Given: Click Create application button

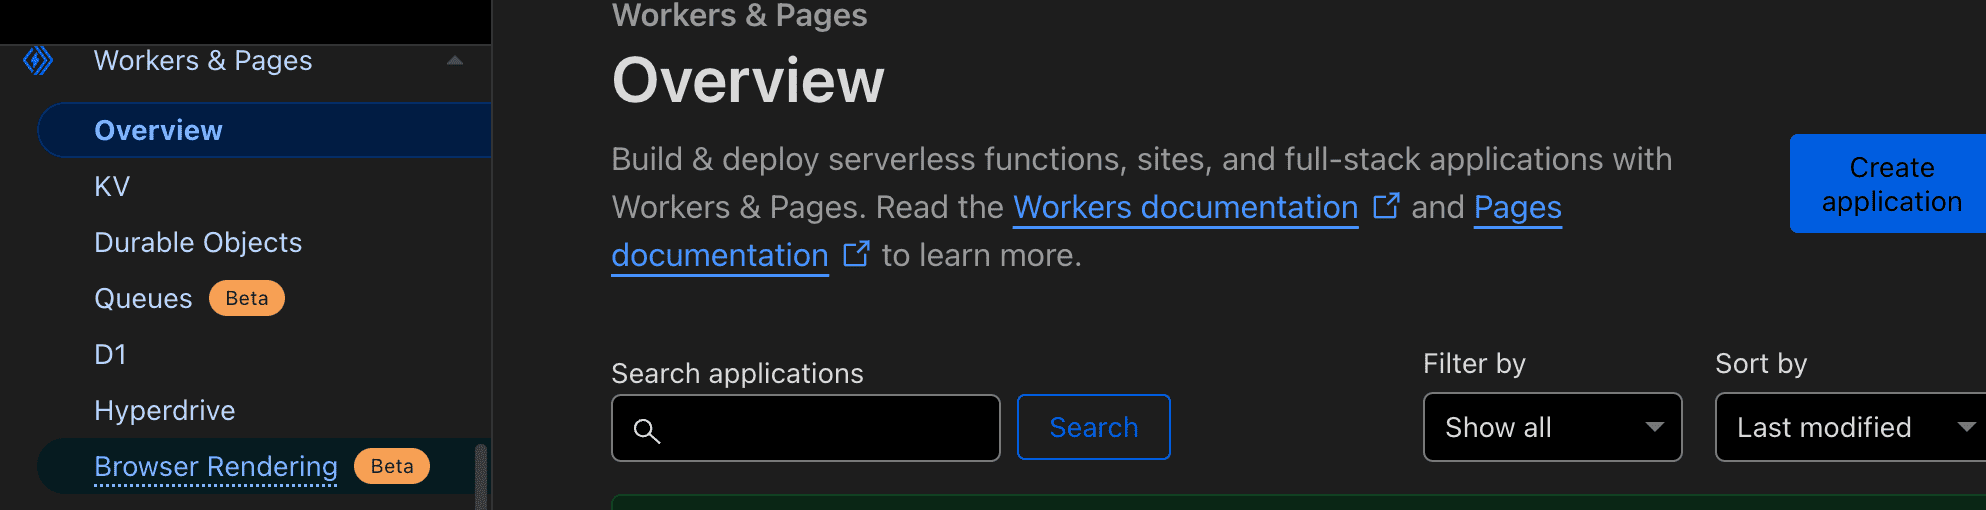Looking at the screenshot, I should 1888,184.
